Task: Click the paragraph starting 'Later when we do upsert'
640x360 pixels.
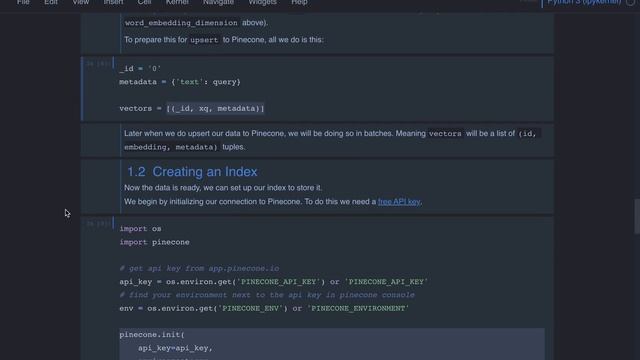Action: tap(332, 140)
